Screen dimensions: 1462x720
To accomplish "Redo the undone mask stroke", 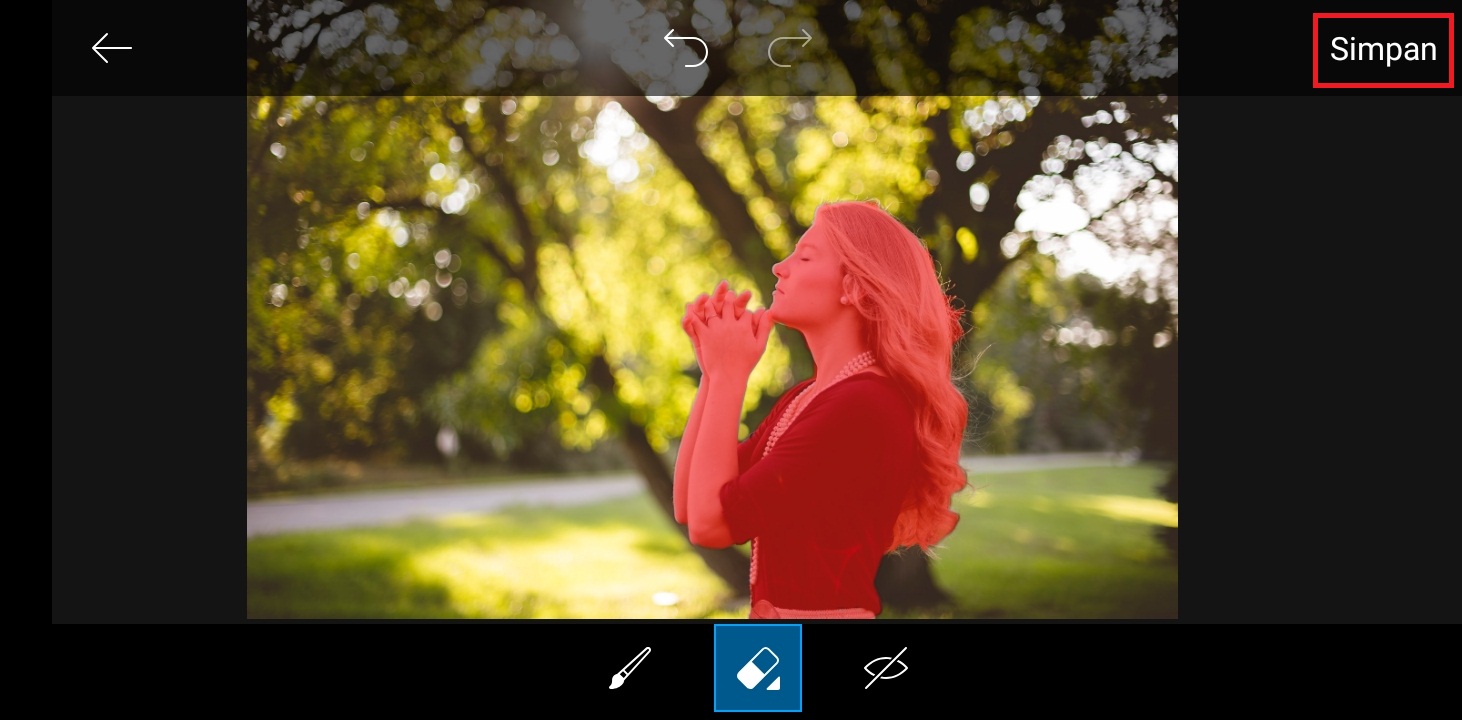I will [789, 48].
